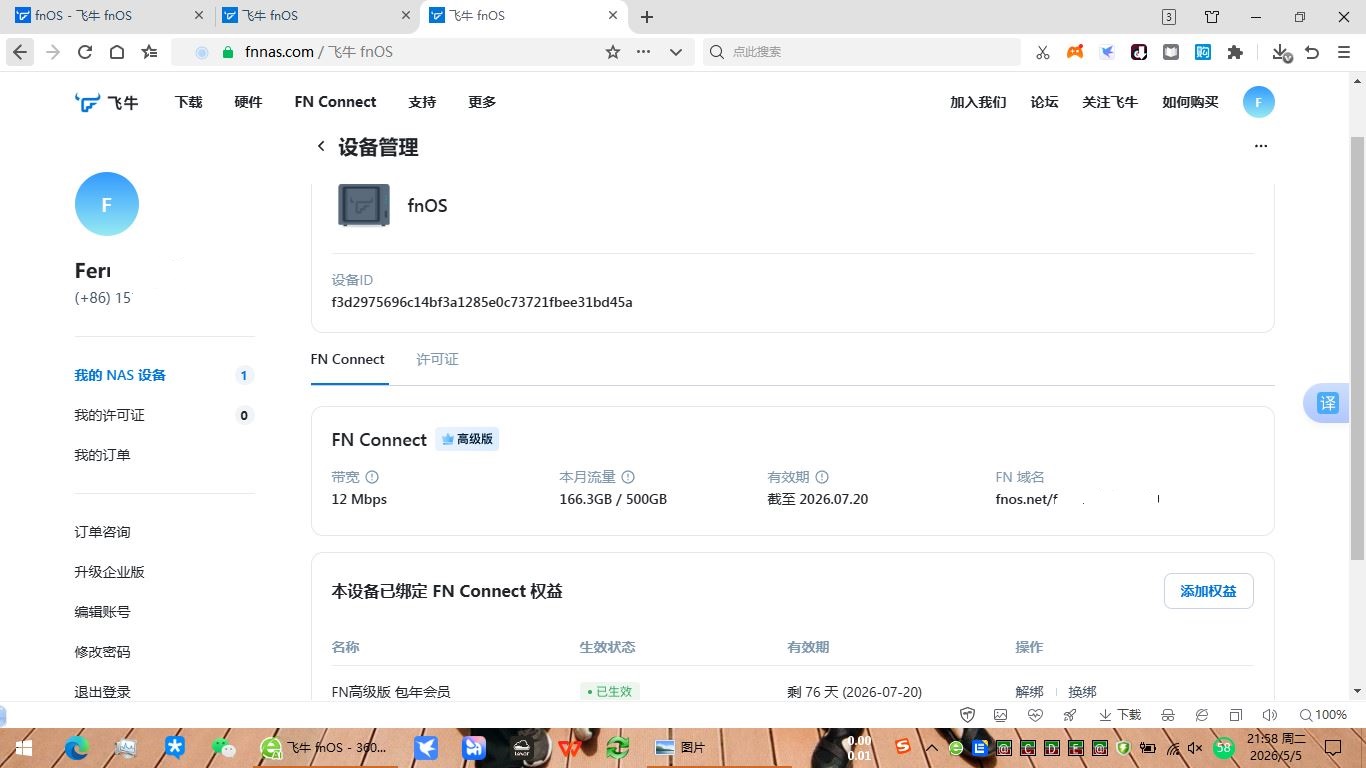Open the 支持 menu in site header
1366x768 pixels.
422,102
